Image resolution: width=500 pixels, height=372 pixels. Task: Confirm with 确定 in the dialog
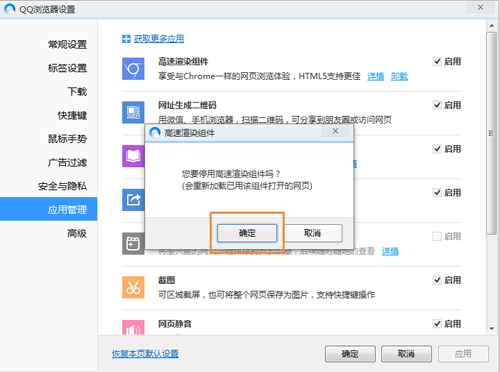[247, 233]
